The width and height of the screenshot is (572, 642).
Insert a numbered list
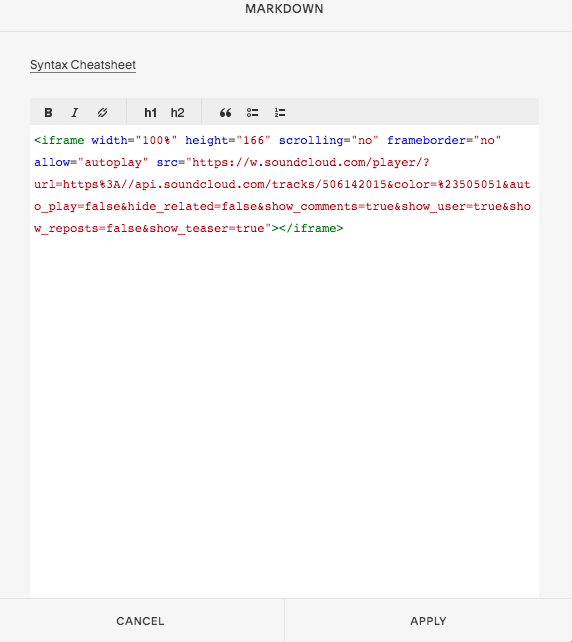point(280,113)
